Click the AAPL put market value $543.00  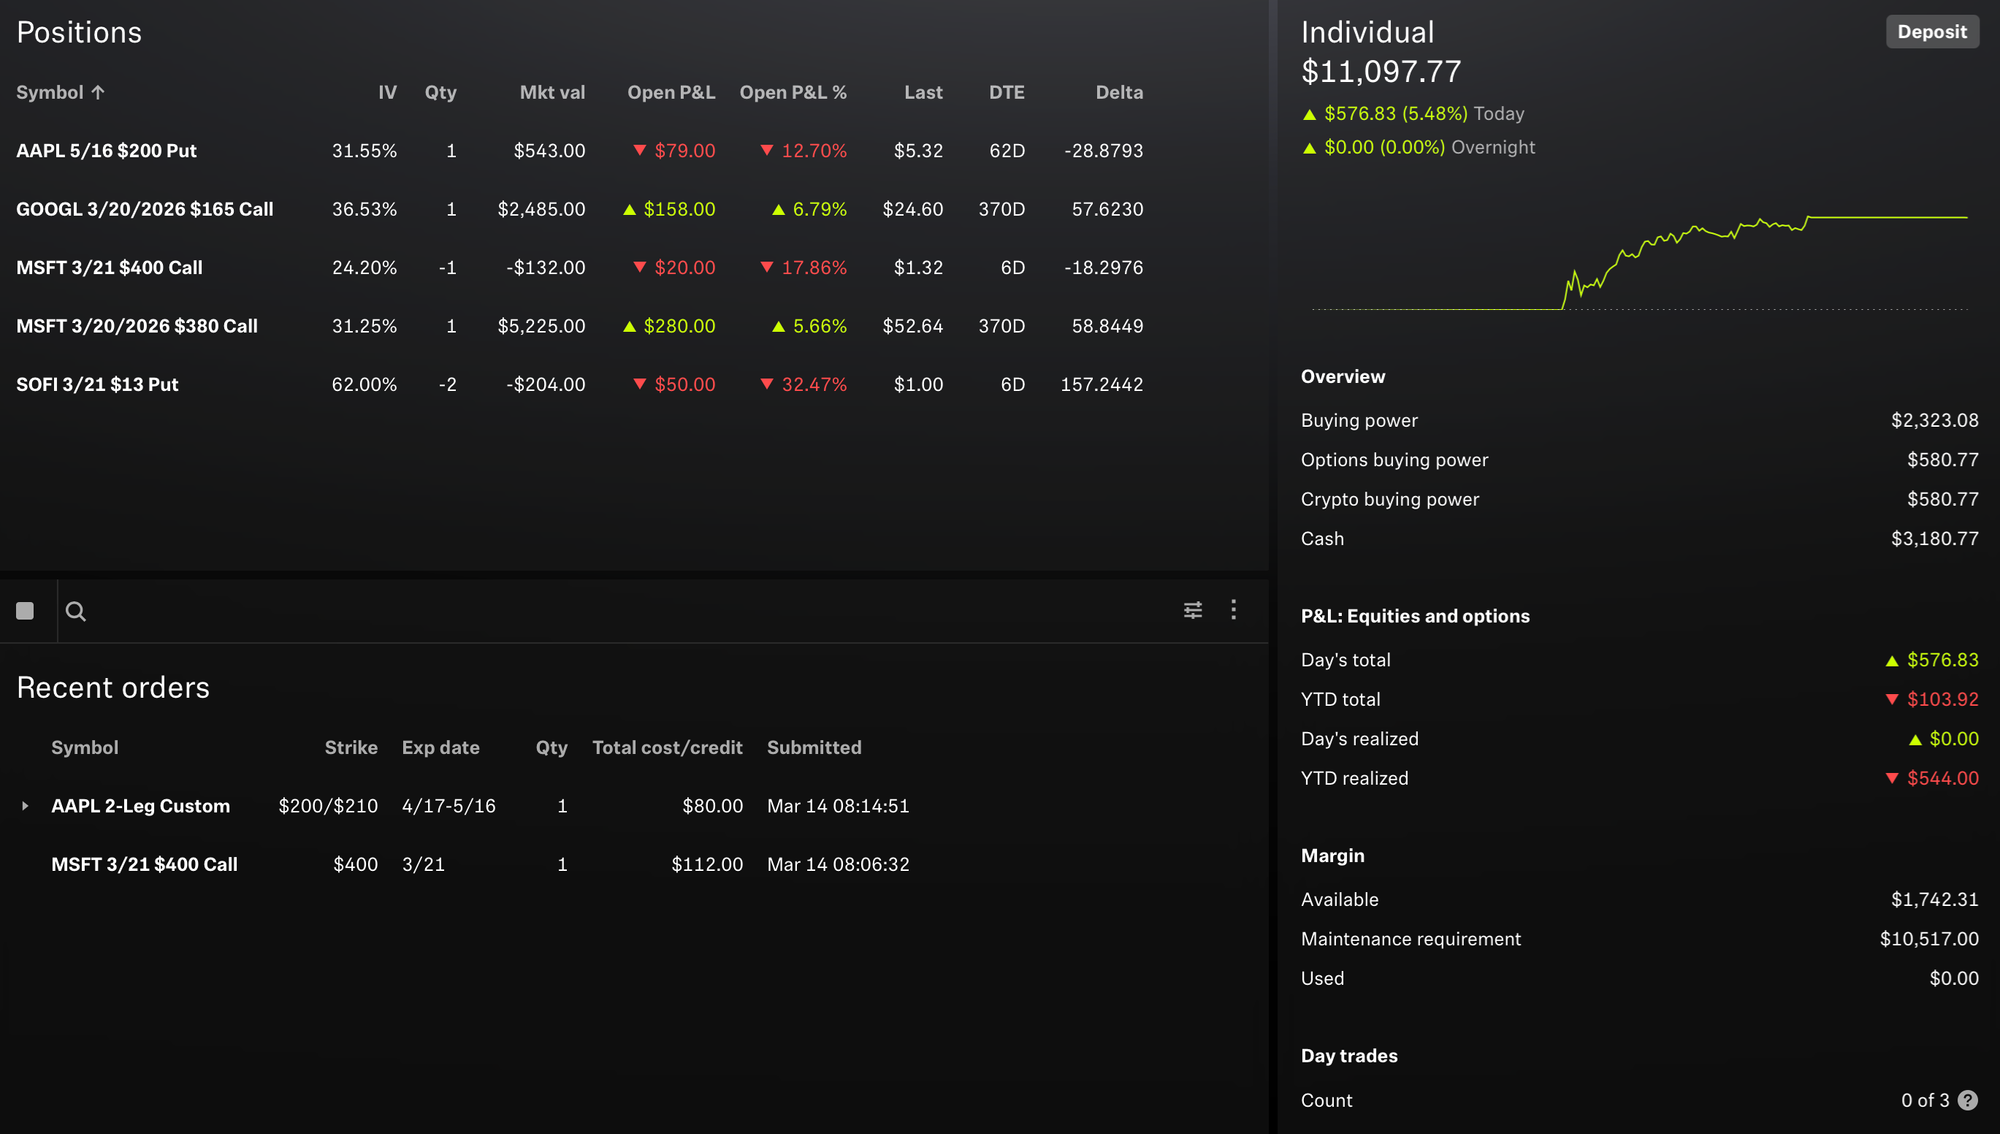[549, 151]
